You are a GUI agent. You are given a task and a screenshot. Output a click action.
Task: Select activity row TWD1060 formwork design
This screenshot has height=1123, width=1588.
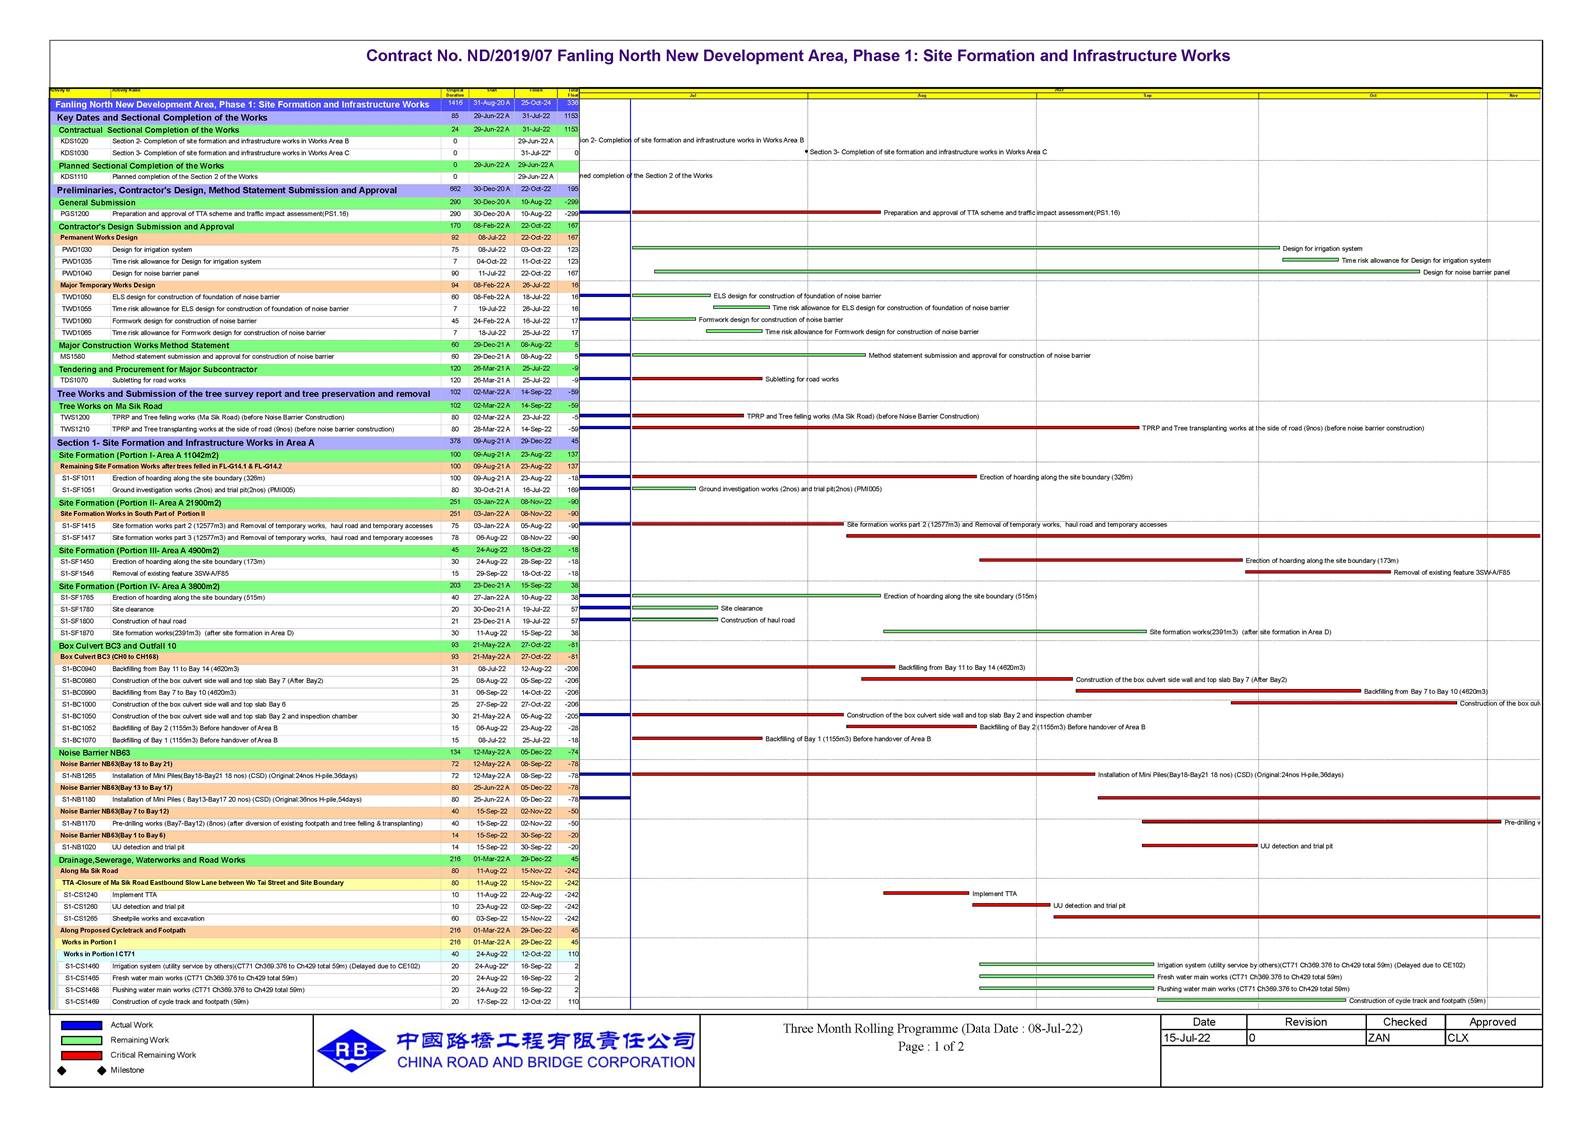[x=315, y=321]
